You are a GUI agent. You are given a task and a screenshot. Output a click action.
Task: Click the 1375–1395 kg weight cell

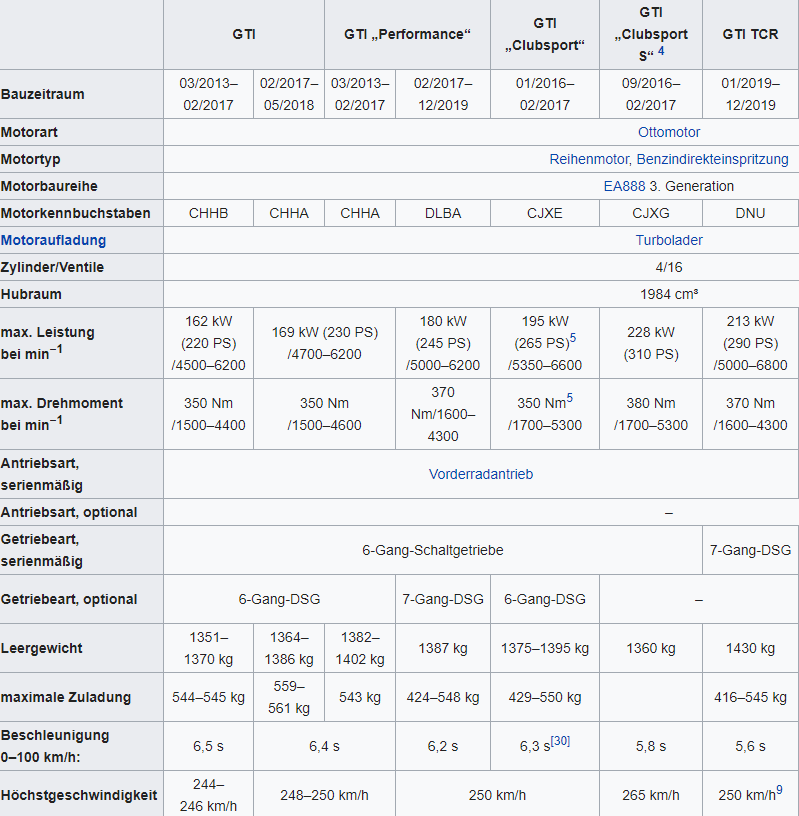[x=544, y=648]
